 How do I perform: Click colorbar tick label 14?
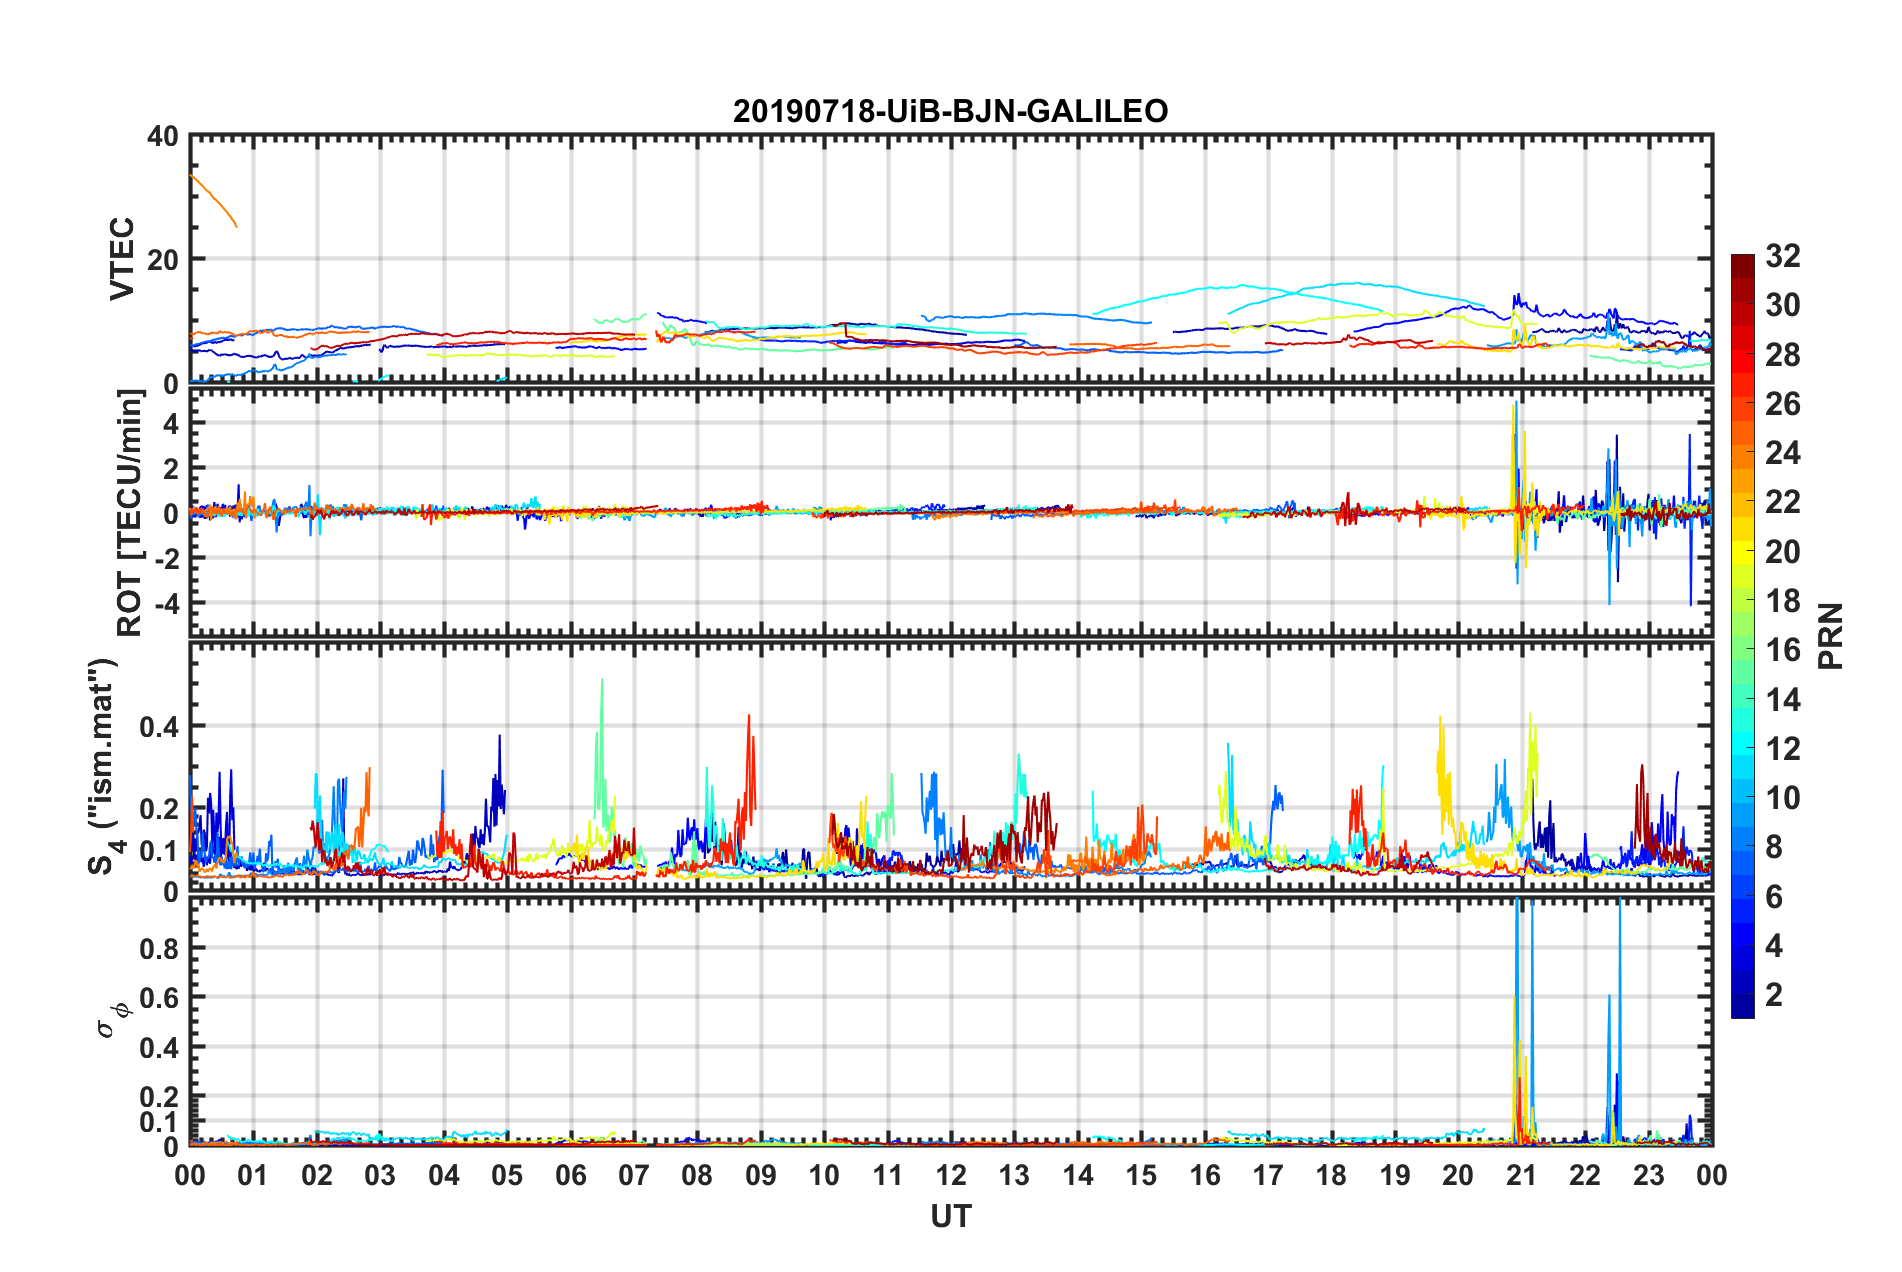(x=1783, y=700)
